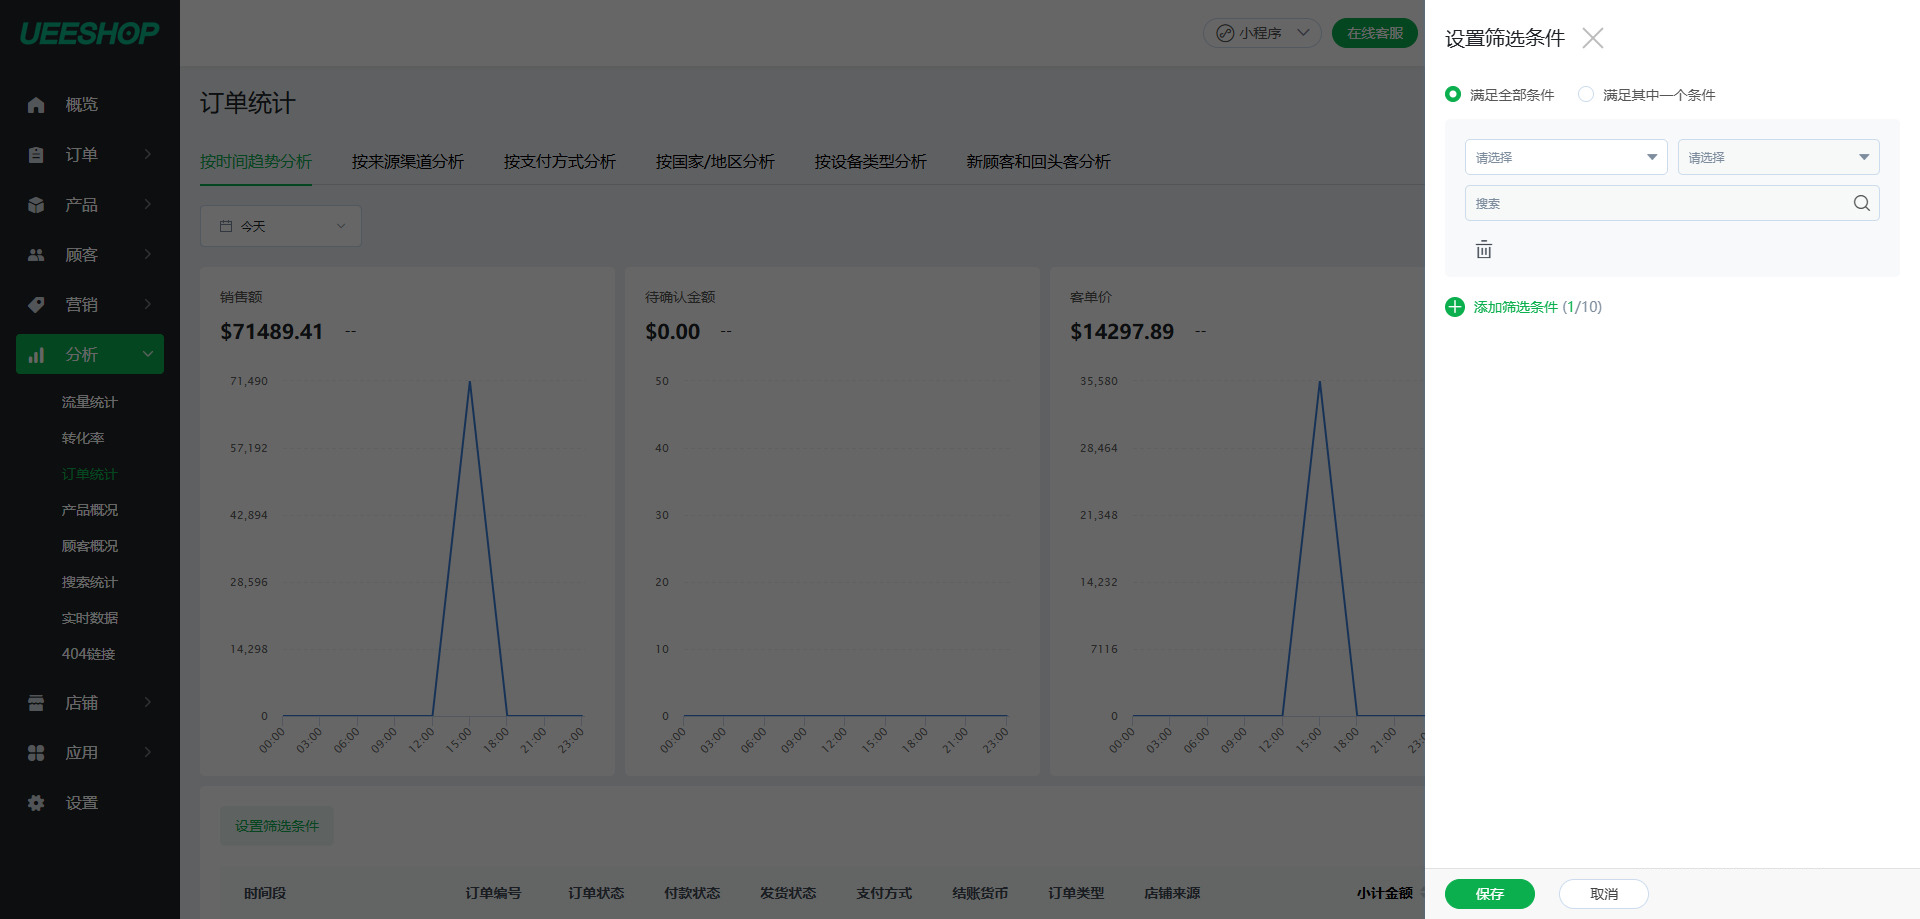Open the 小程序 dropdown in header
The height and width of the screenshot is (919, 1920).
[1262, 33]
